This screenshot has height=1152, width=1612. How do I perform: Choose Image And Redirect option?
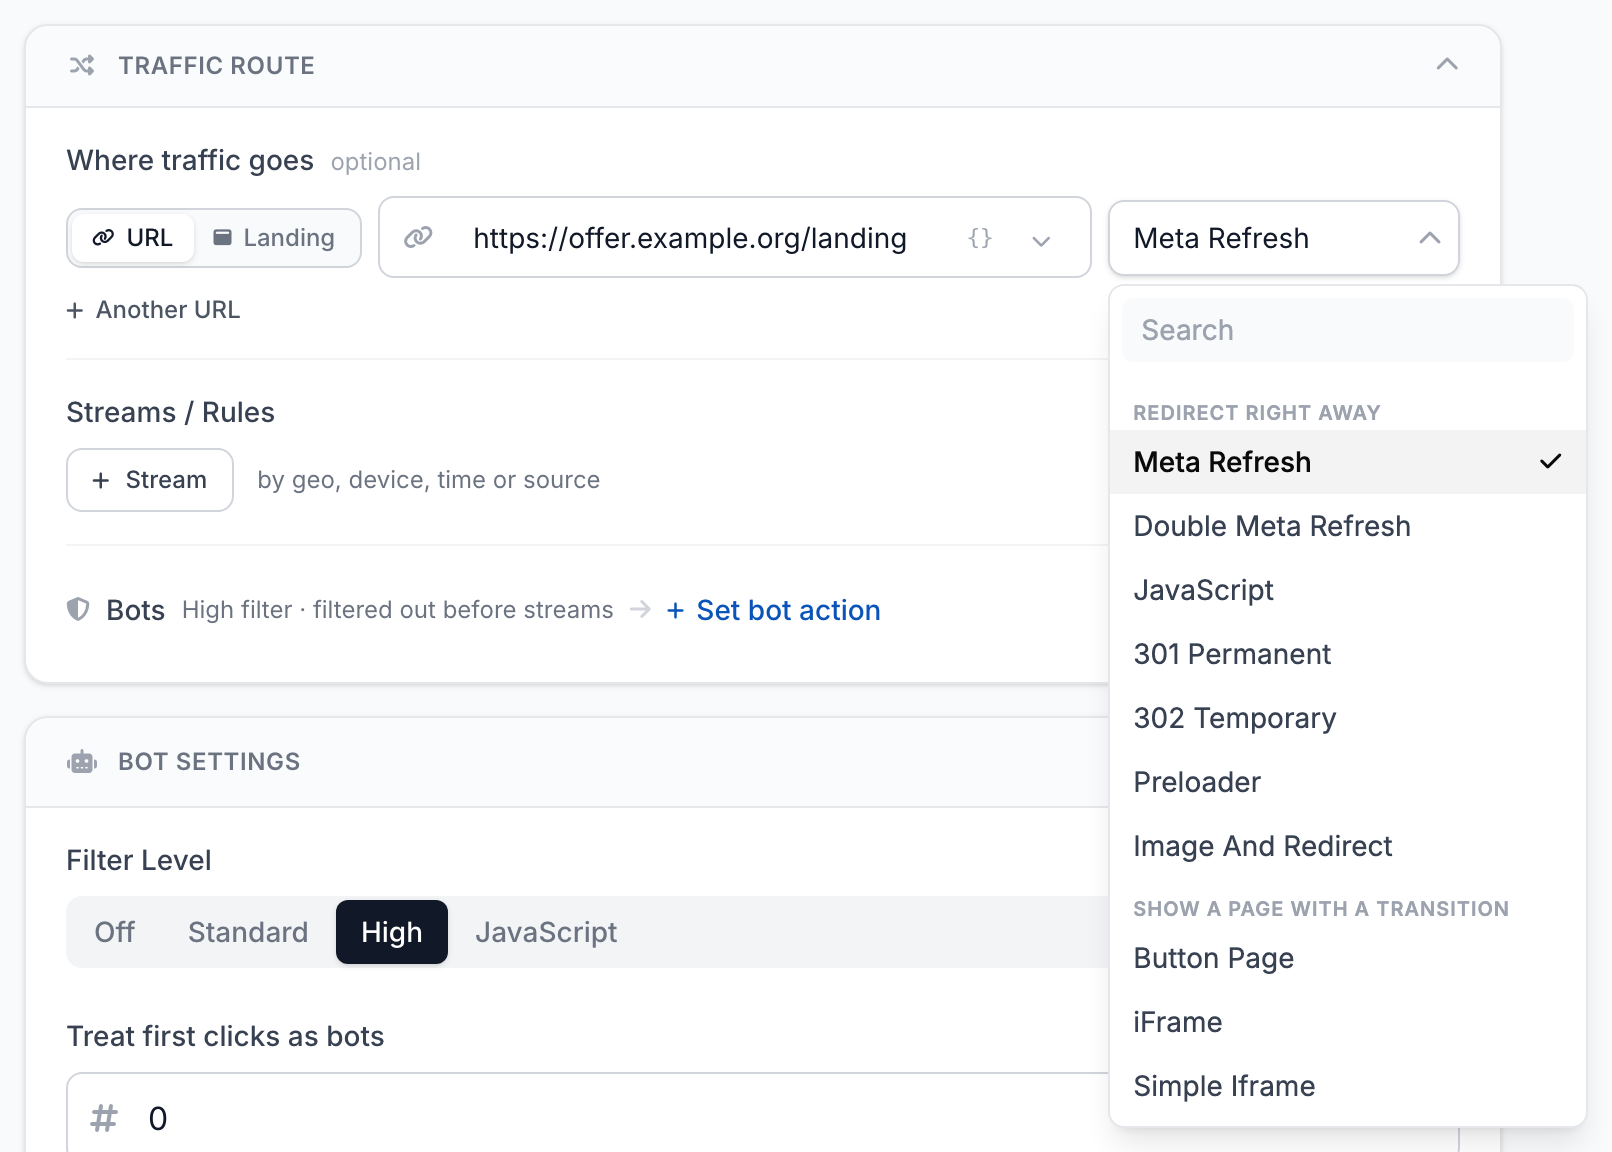coord(1348,846)
